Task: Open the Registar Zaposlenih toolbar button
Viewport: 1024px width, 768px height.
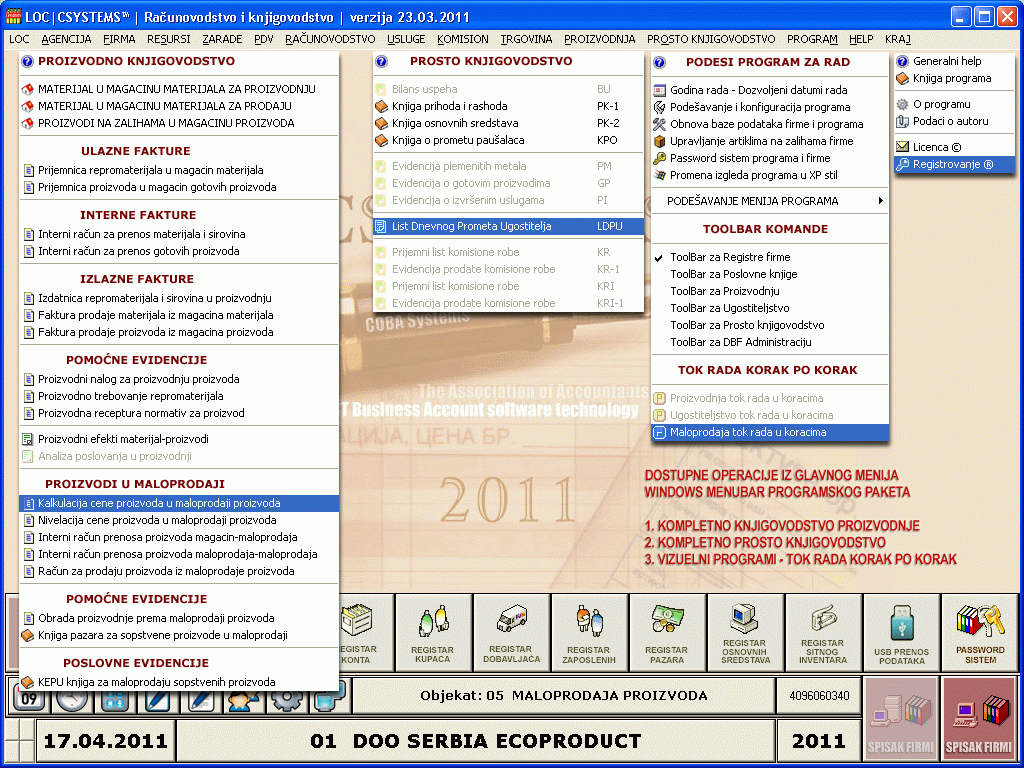Action: tap(589, 633)
